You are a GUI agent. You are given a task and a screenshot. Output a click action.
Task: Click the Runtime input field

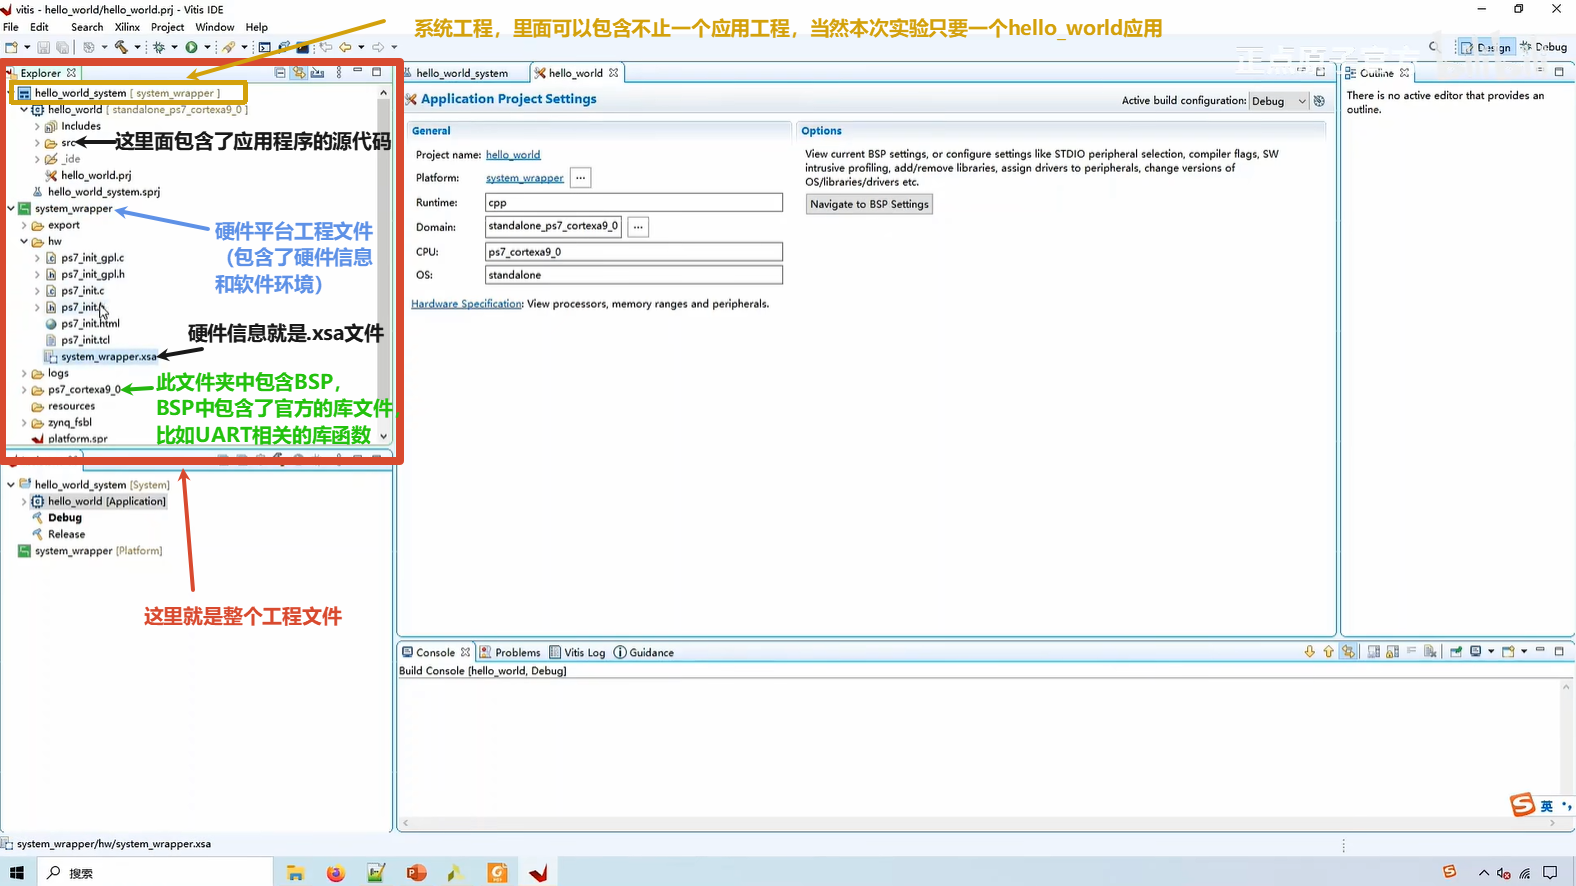(633, 203)
